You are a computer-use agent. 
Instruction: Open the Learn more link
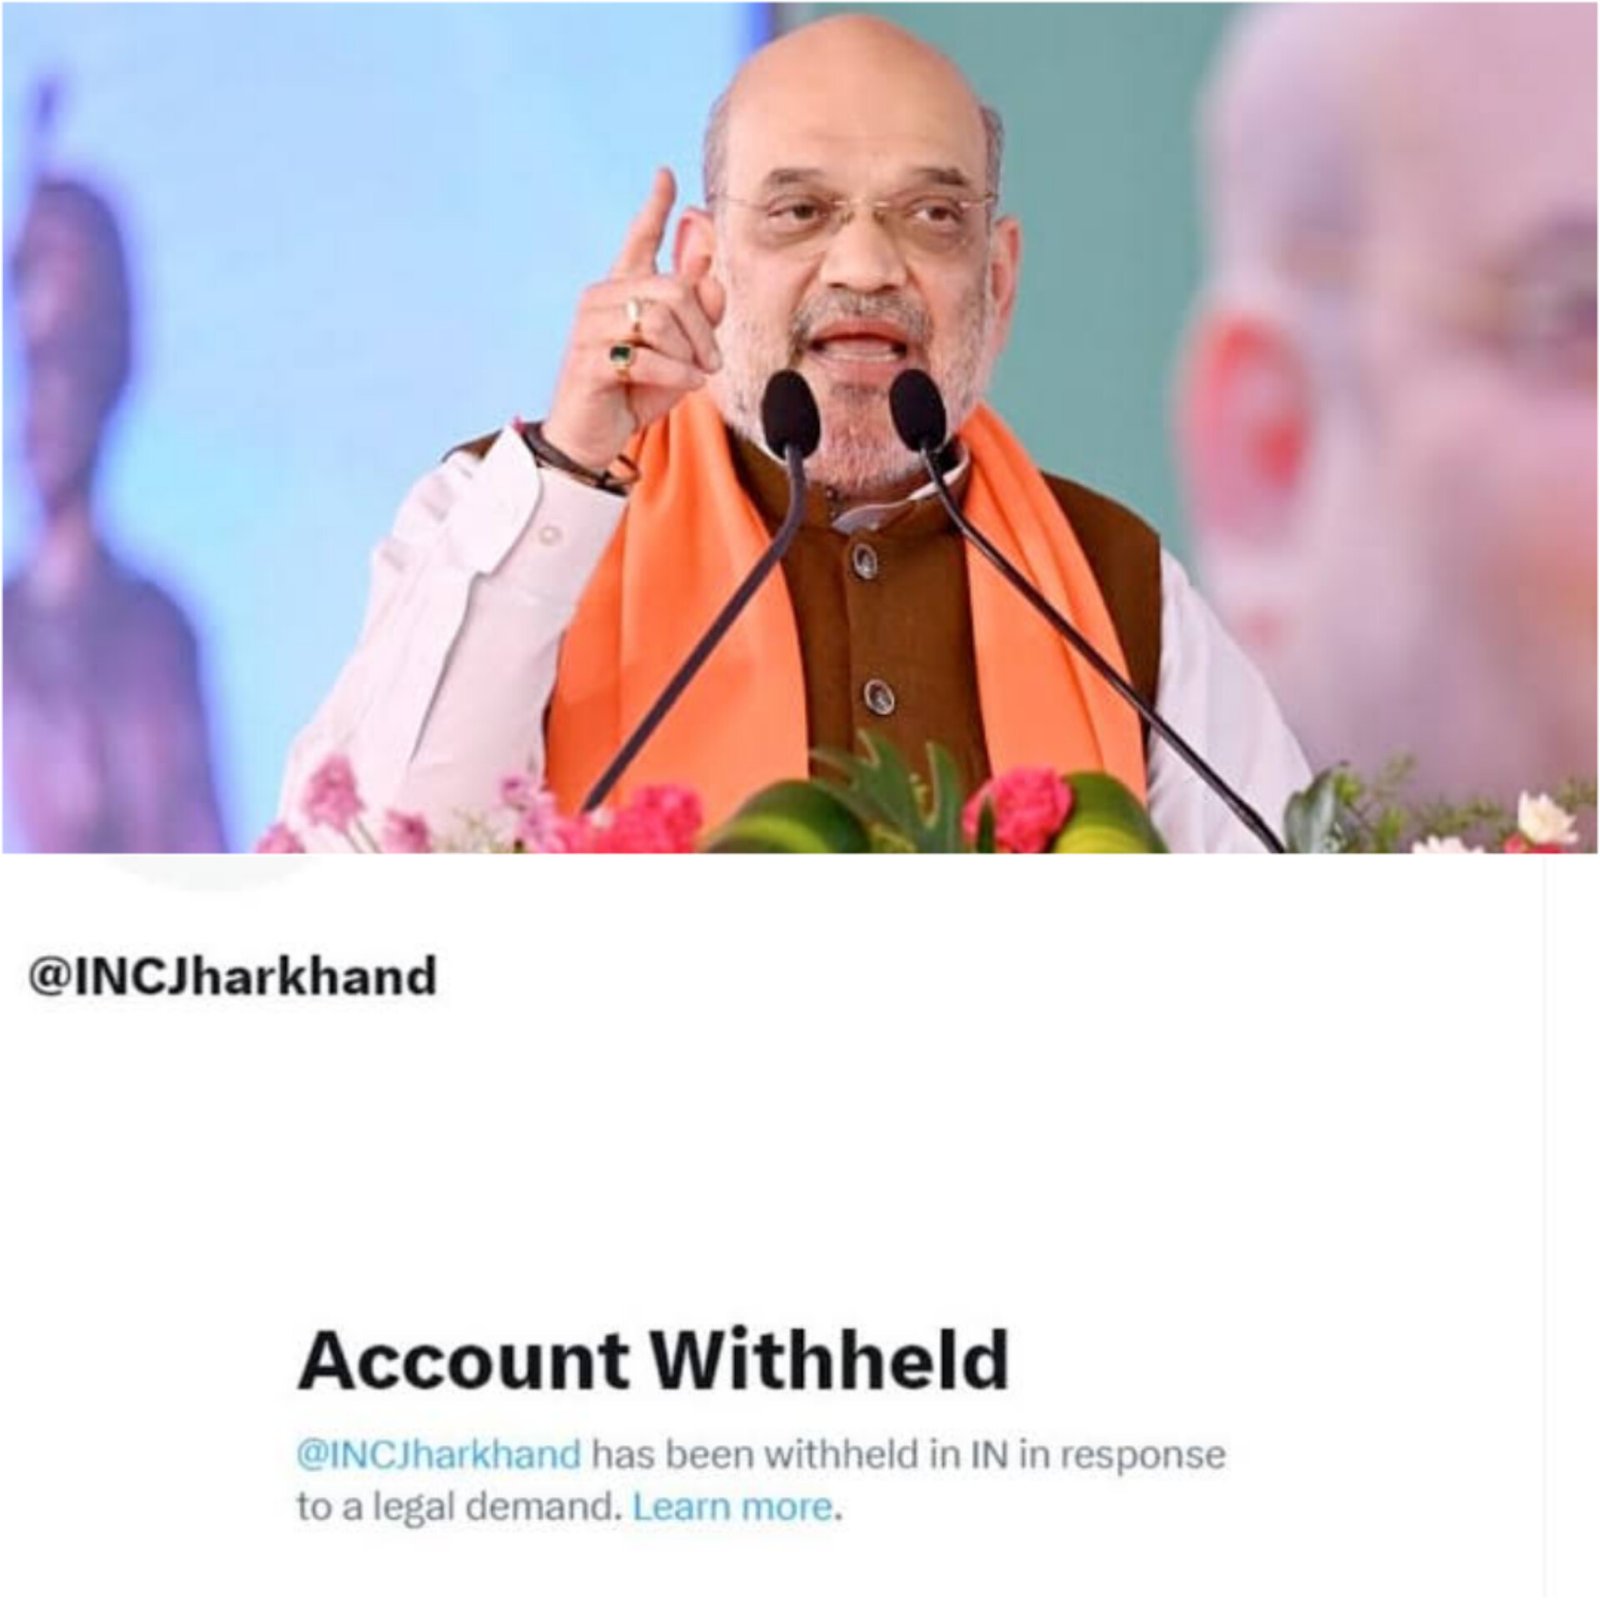tap(732, 1506)
